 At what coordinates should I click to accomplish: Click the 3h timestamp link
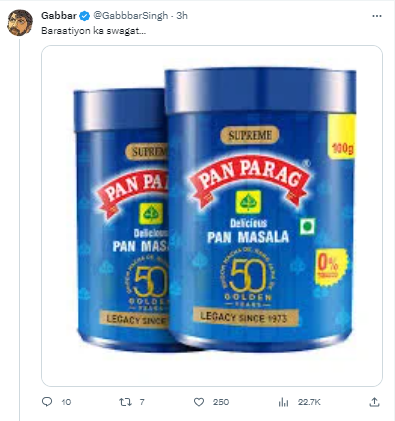coord(182,16)
